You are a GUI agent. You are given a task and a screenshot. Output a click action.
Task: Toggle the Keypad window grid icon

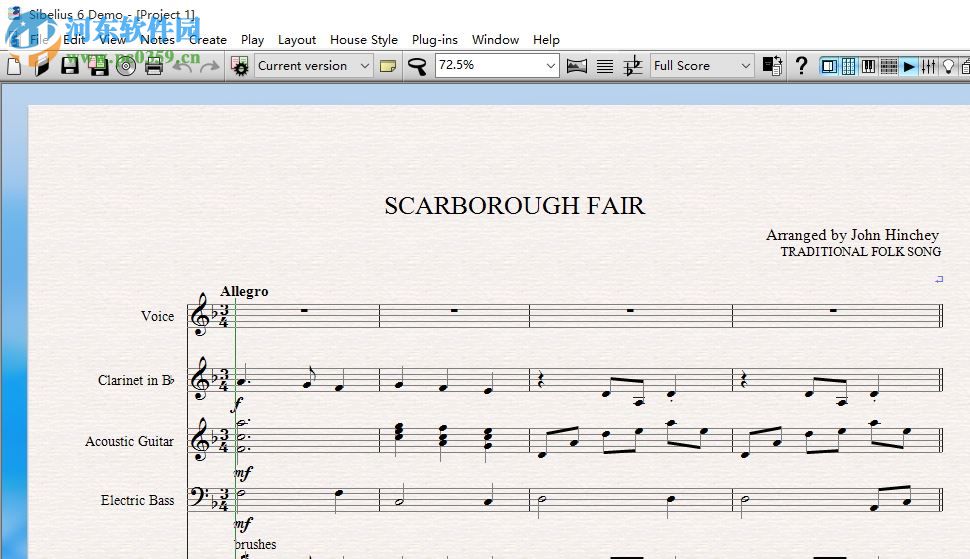[x=849, y=66]
